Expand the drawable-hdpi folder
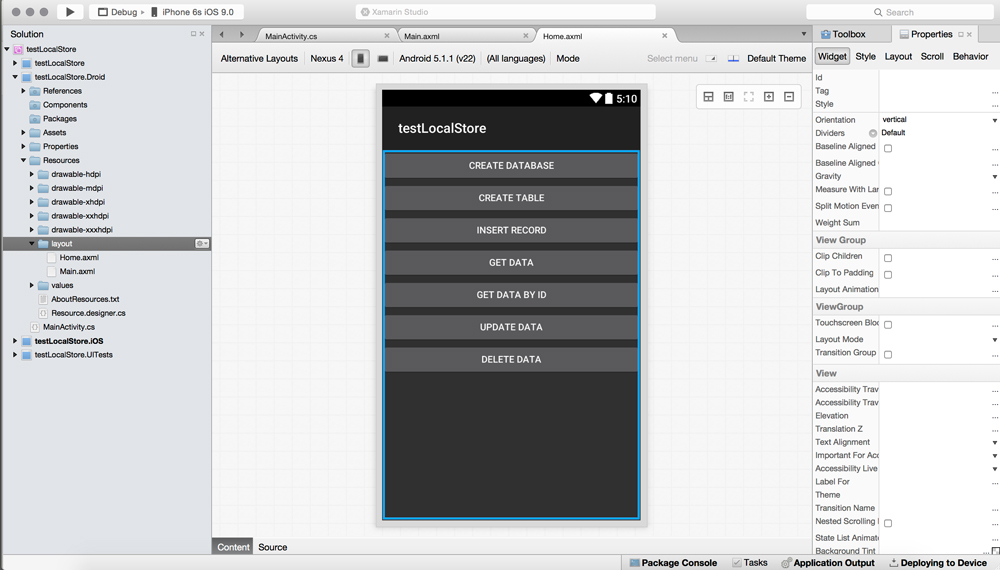Viewport: 1000px width, 570px height. pos(32,174)
